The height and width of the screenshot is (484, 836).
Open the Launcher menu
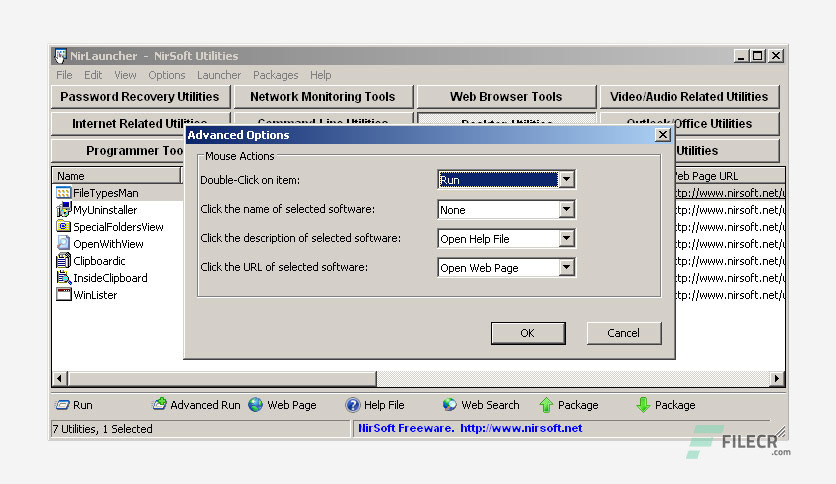coord(219,75)
